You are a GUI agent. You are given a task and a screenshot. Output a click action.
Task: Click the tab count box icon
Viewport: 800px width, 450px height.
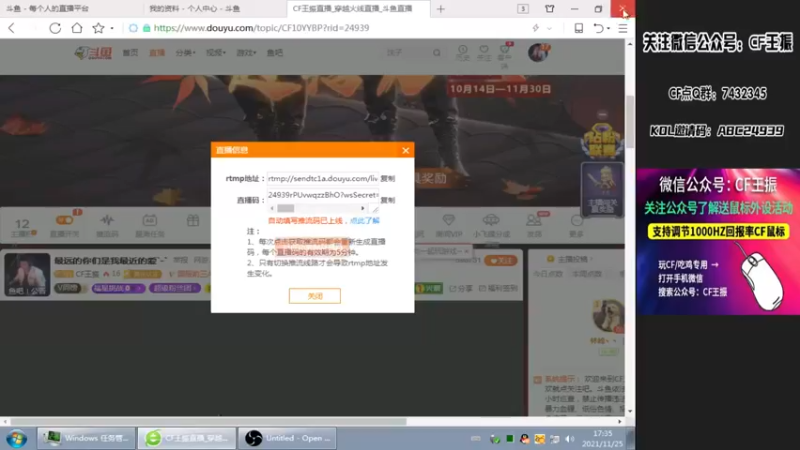(523, 9)
